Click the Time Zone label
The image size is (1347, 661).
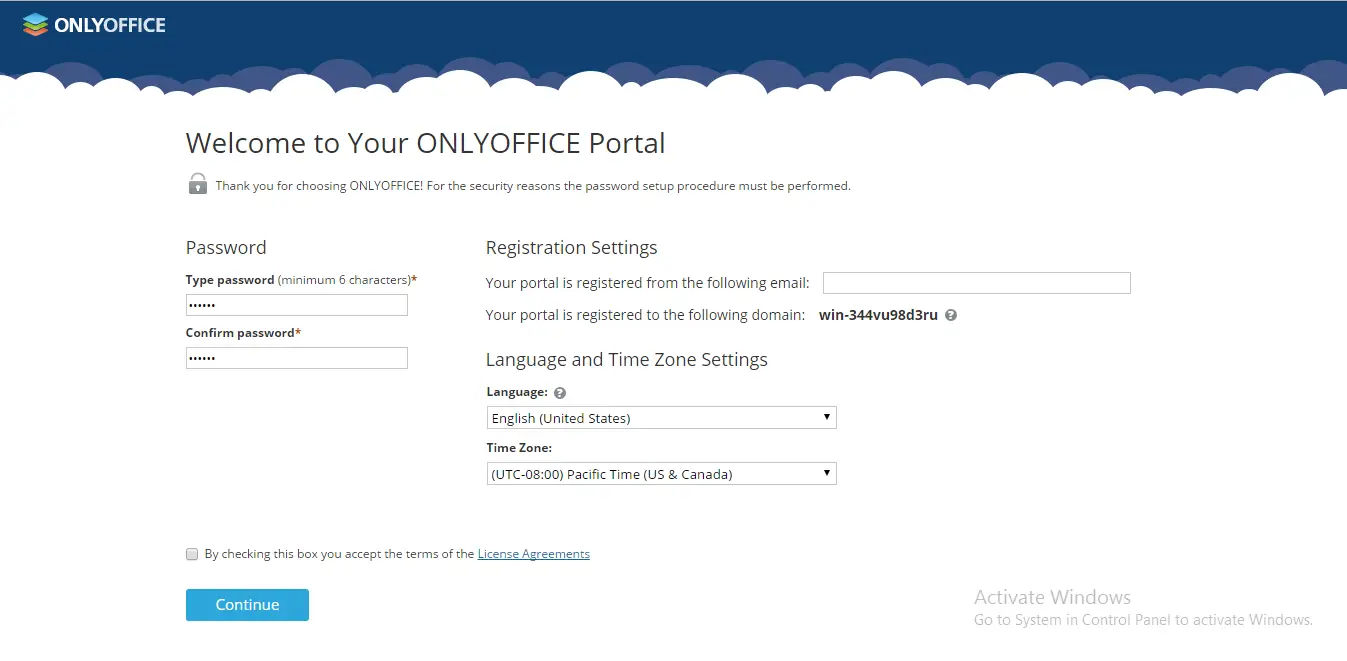[x=519, y=448]
